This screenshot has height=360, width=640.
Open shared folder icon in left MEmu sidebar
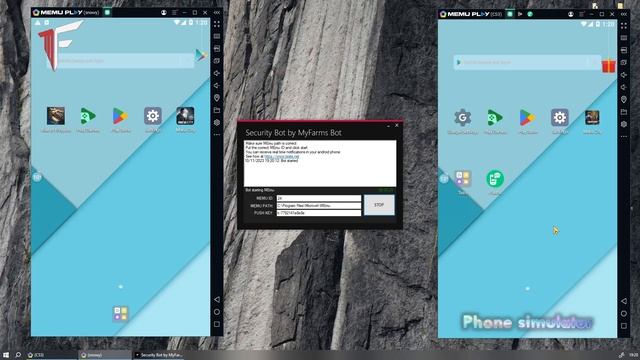217,110
